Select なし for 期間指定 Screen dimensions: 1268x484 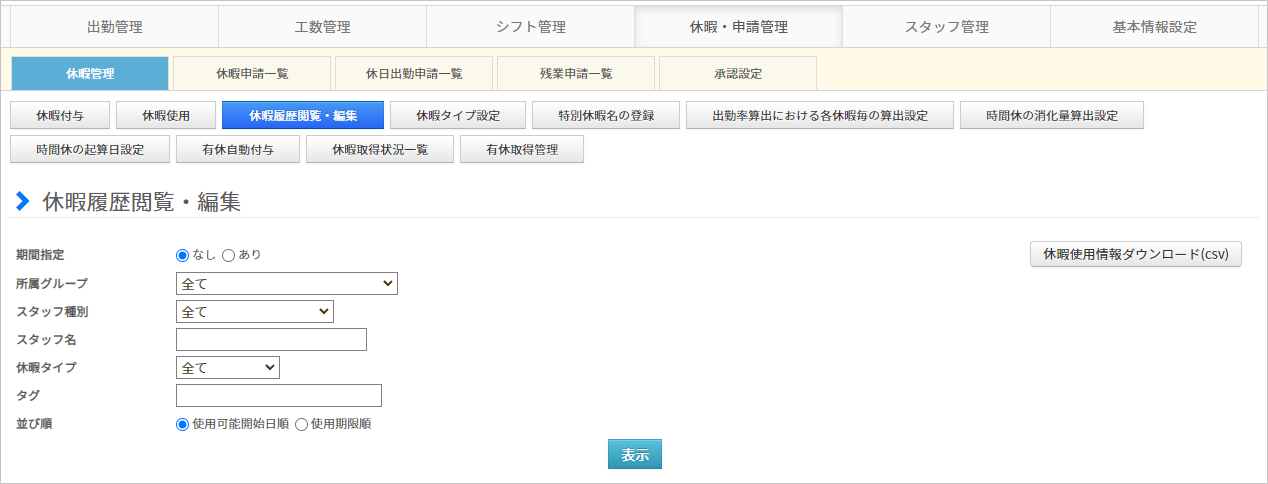[182, 255]
